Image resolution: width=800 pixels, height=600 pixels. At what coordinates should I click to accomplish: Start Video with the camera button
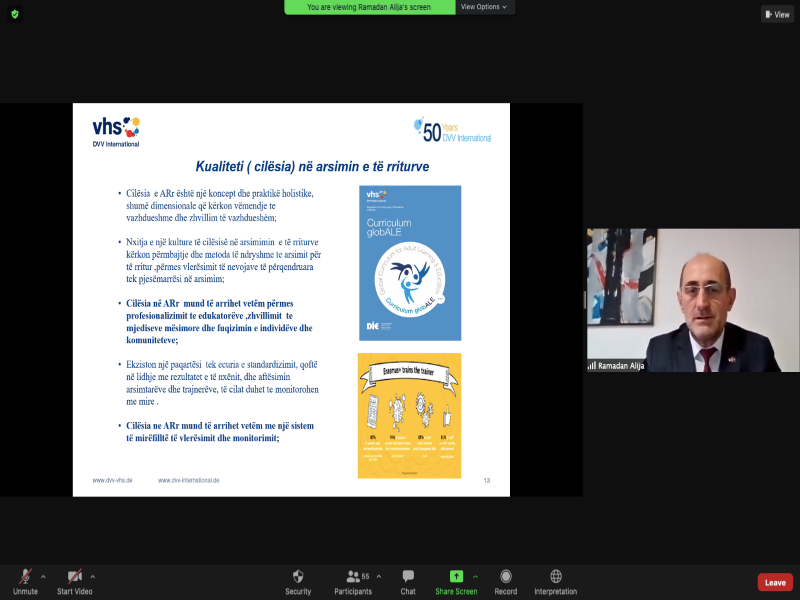(75, 578)
